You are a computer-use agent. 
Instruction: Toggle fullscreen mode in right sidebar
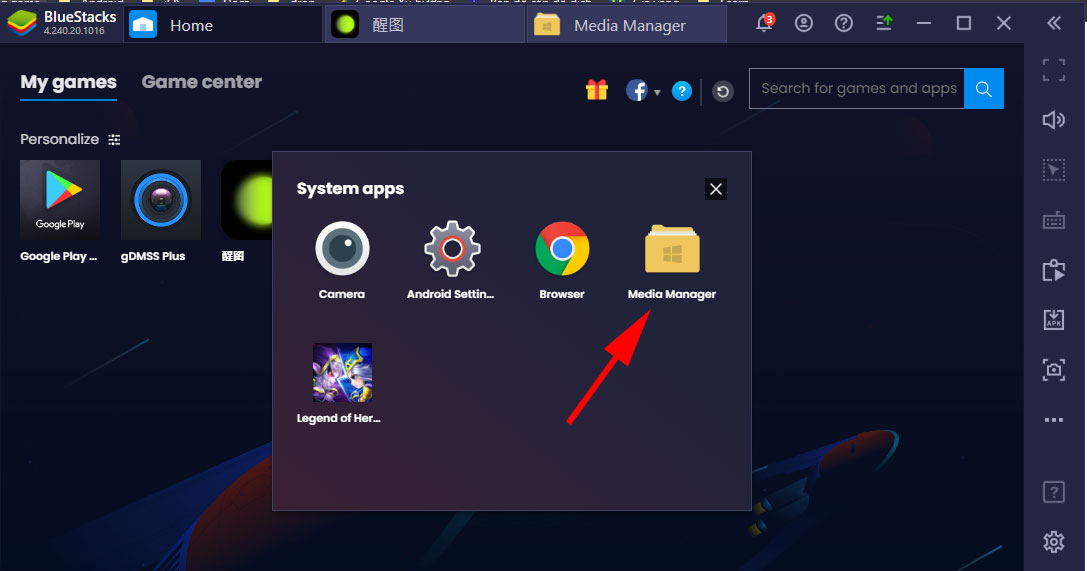click(1053, 70)
